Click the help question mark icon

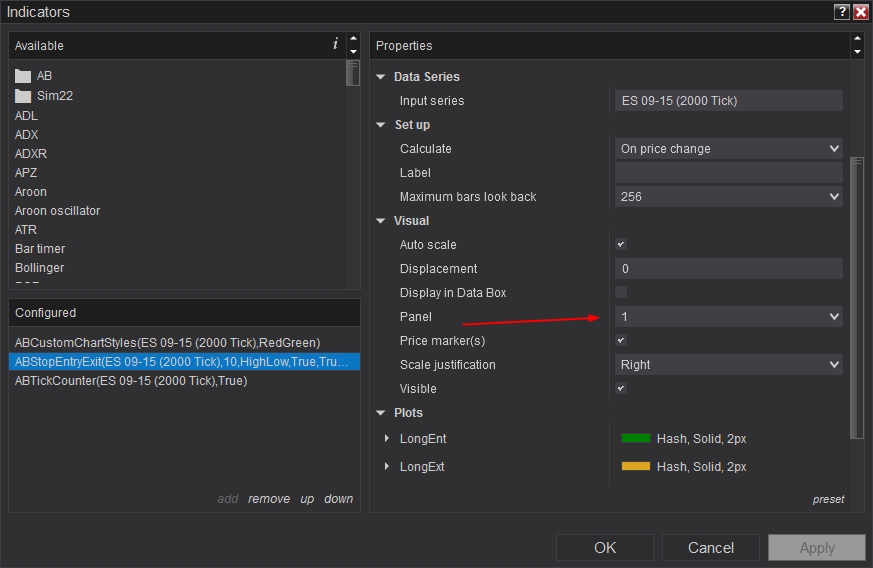841,12
